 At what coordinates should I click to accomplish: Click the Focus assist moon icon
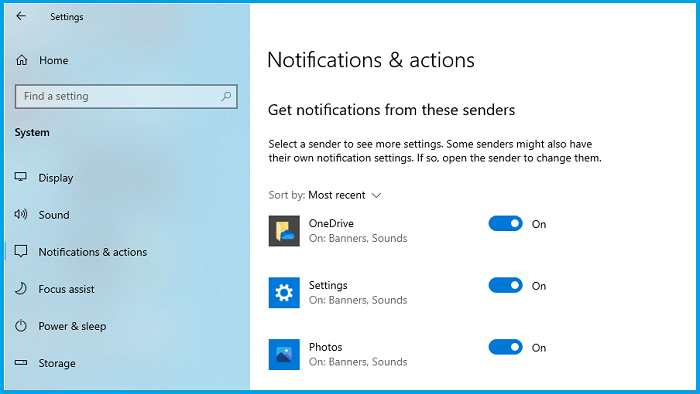click(x=21, y=289)
